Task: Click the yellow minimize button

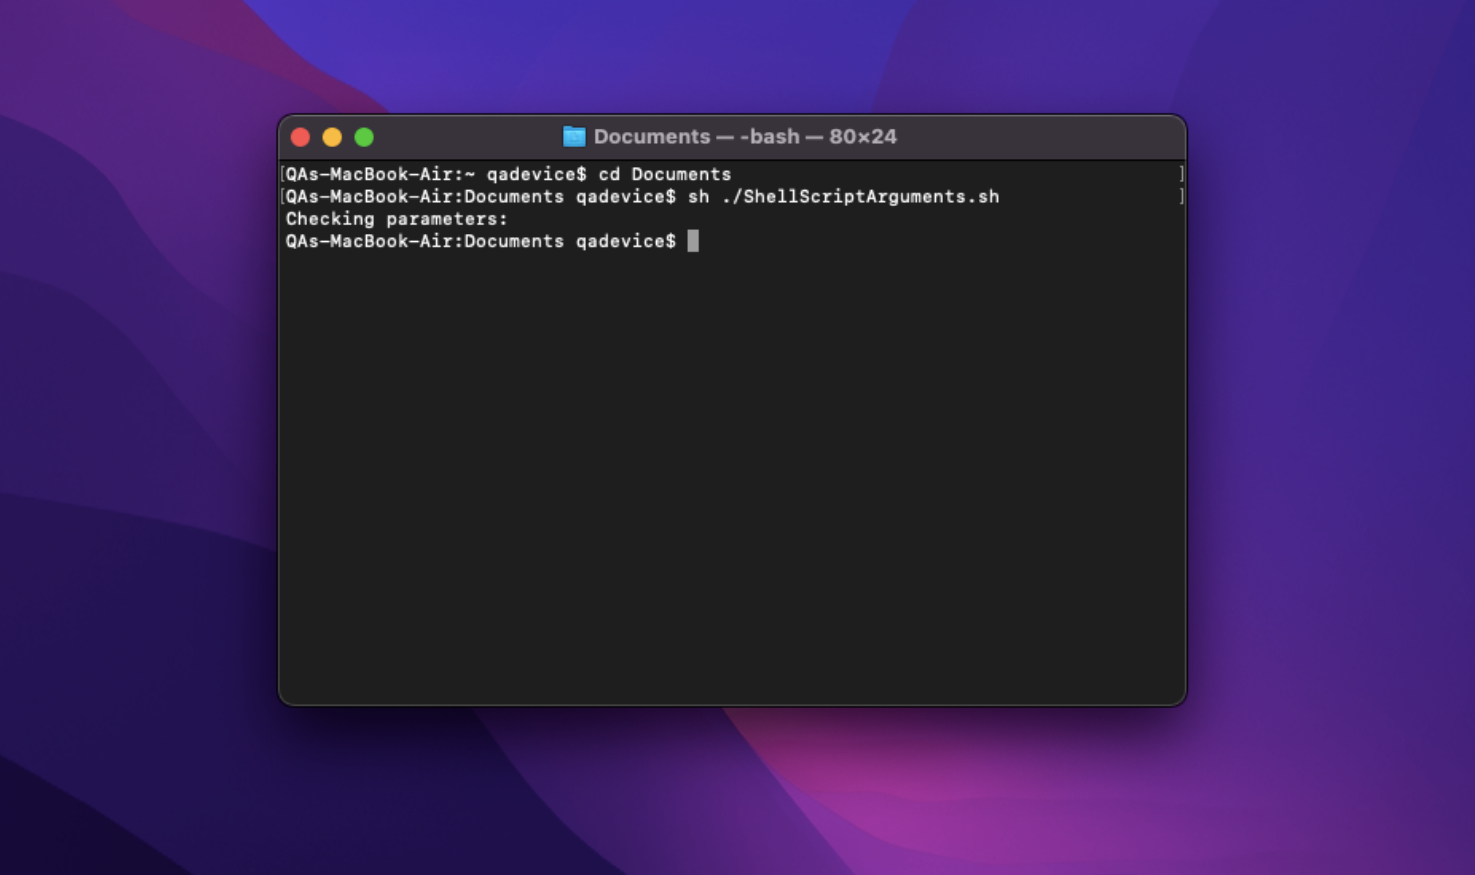Action: pos(332,137)
